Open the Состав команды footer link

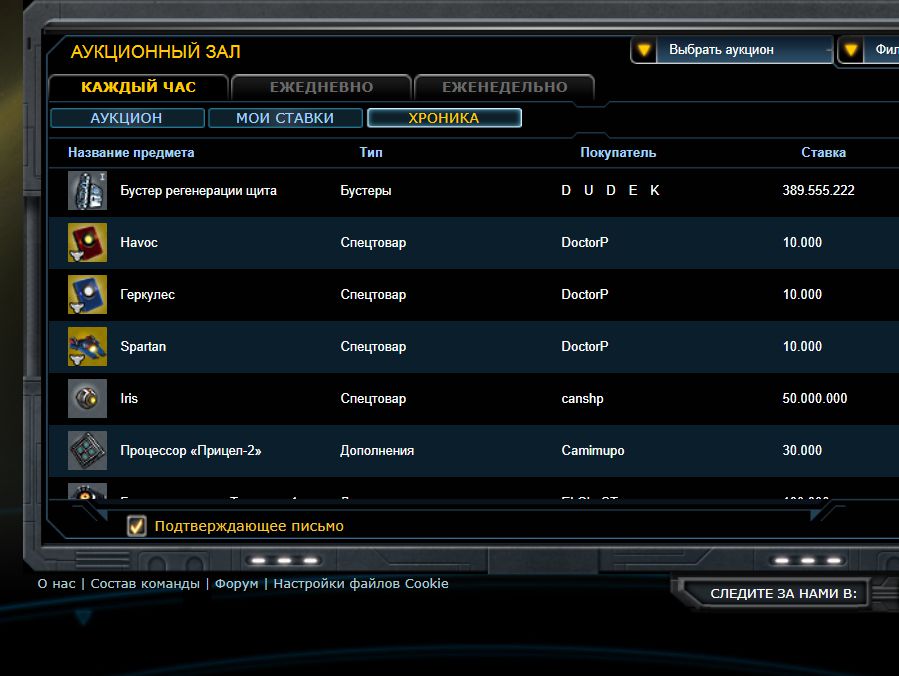click(145, 584)
